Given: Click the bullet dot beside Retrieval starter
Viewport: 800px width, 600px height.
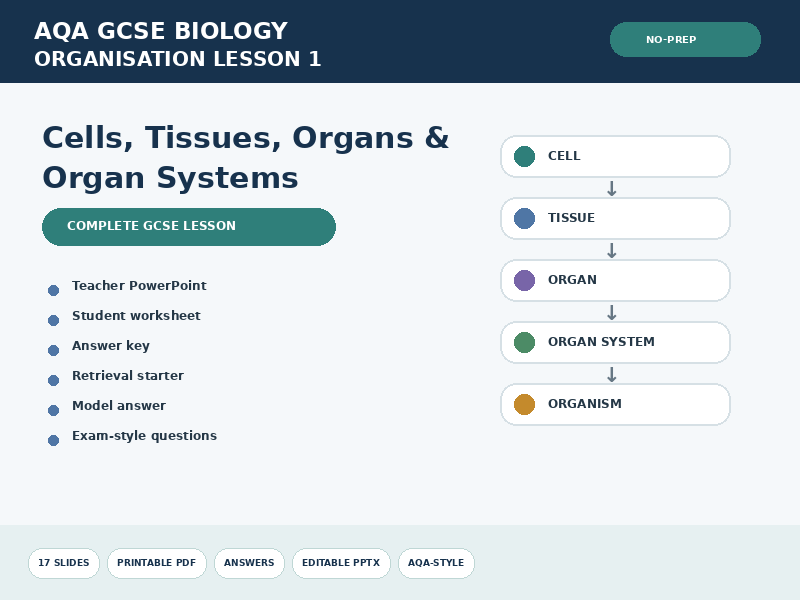Looking at the screenshot, I should [x=54, y=380].
